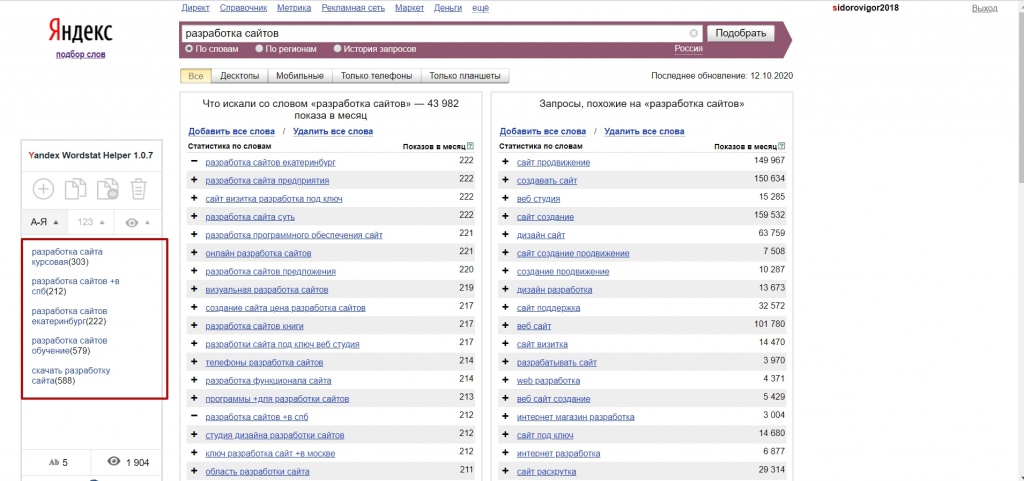The image size is (1024, 481).
Task: Click the copy list icon in Wordstat Helper
Action: [x=75, y=189]
